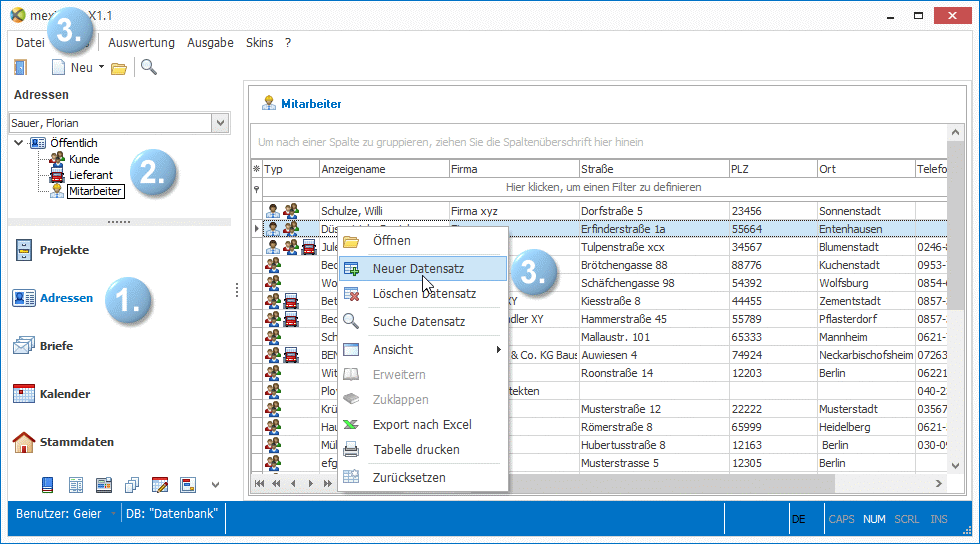Viewport: 980px width, 544px height.
Task: Click the vertical scrollbar down arrow
Action: tap(955, 465)
